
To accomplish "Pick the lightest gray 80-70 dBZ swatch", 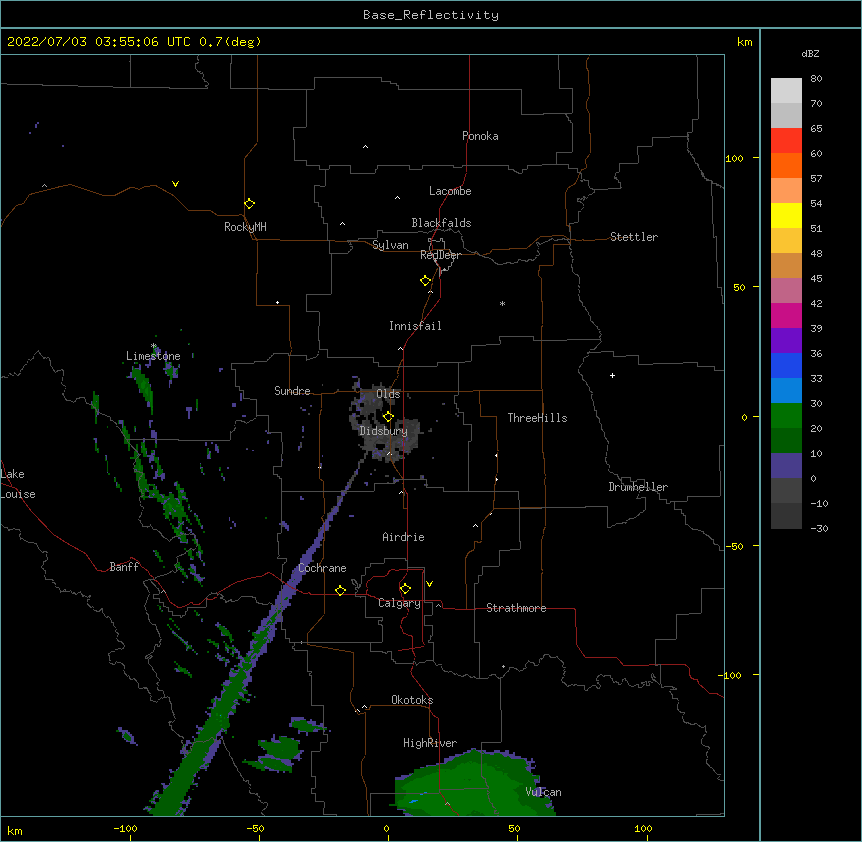I will click(786, 91).
